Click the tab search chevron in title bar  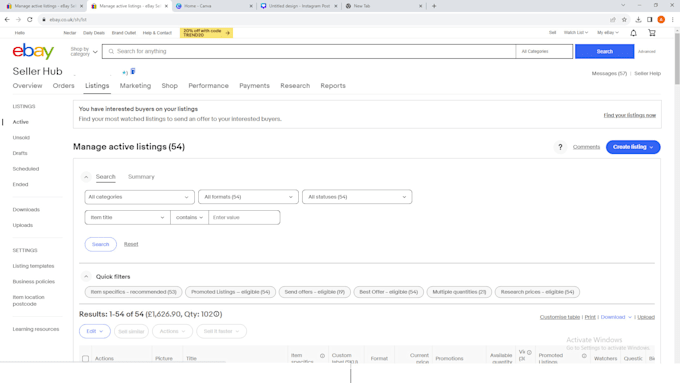[623, 6]
